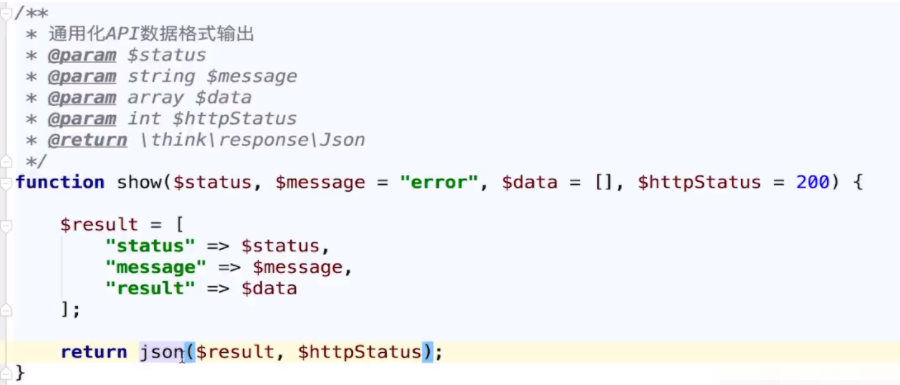This screenshot has height=385, width=900.
Task: Place the cursor on the json function call
Action: pos(161,352)
